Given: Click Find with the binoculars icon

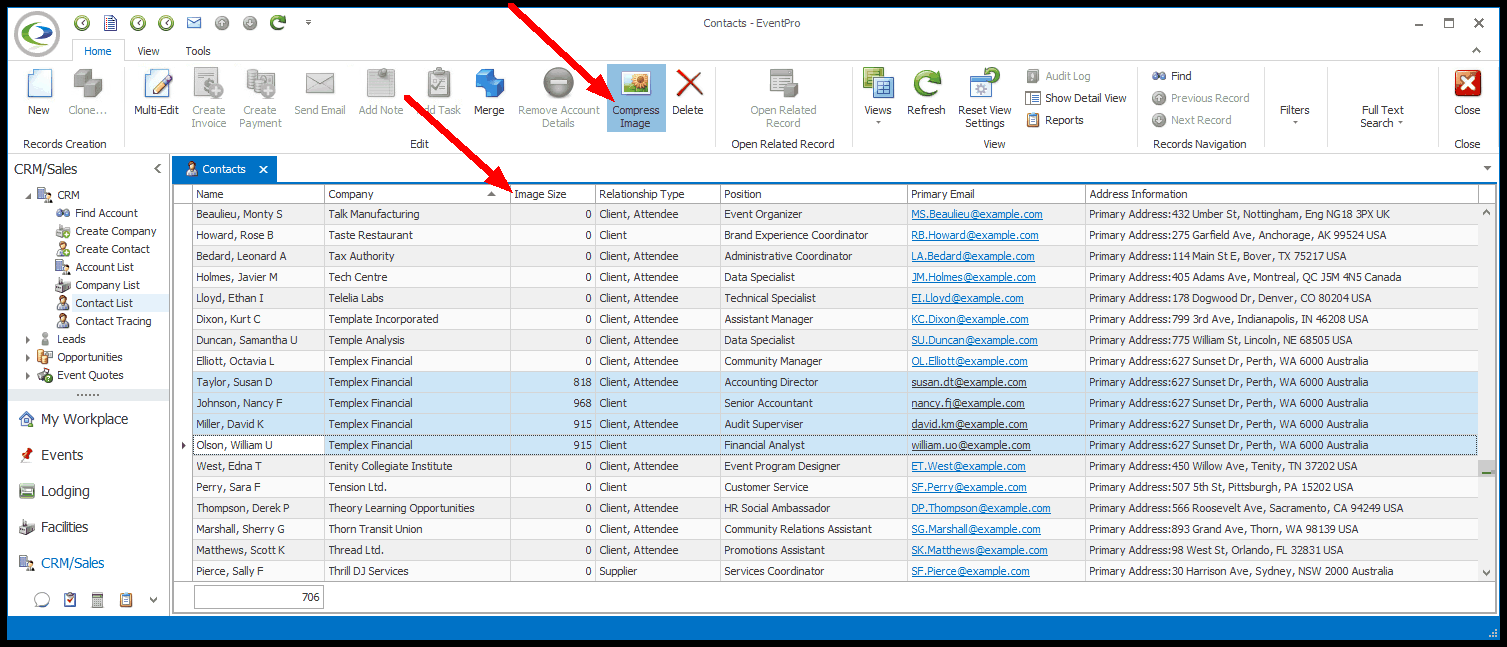Looking at the screenshot, I should pyautogui.click(x=1172, y=76).
